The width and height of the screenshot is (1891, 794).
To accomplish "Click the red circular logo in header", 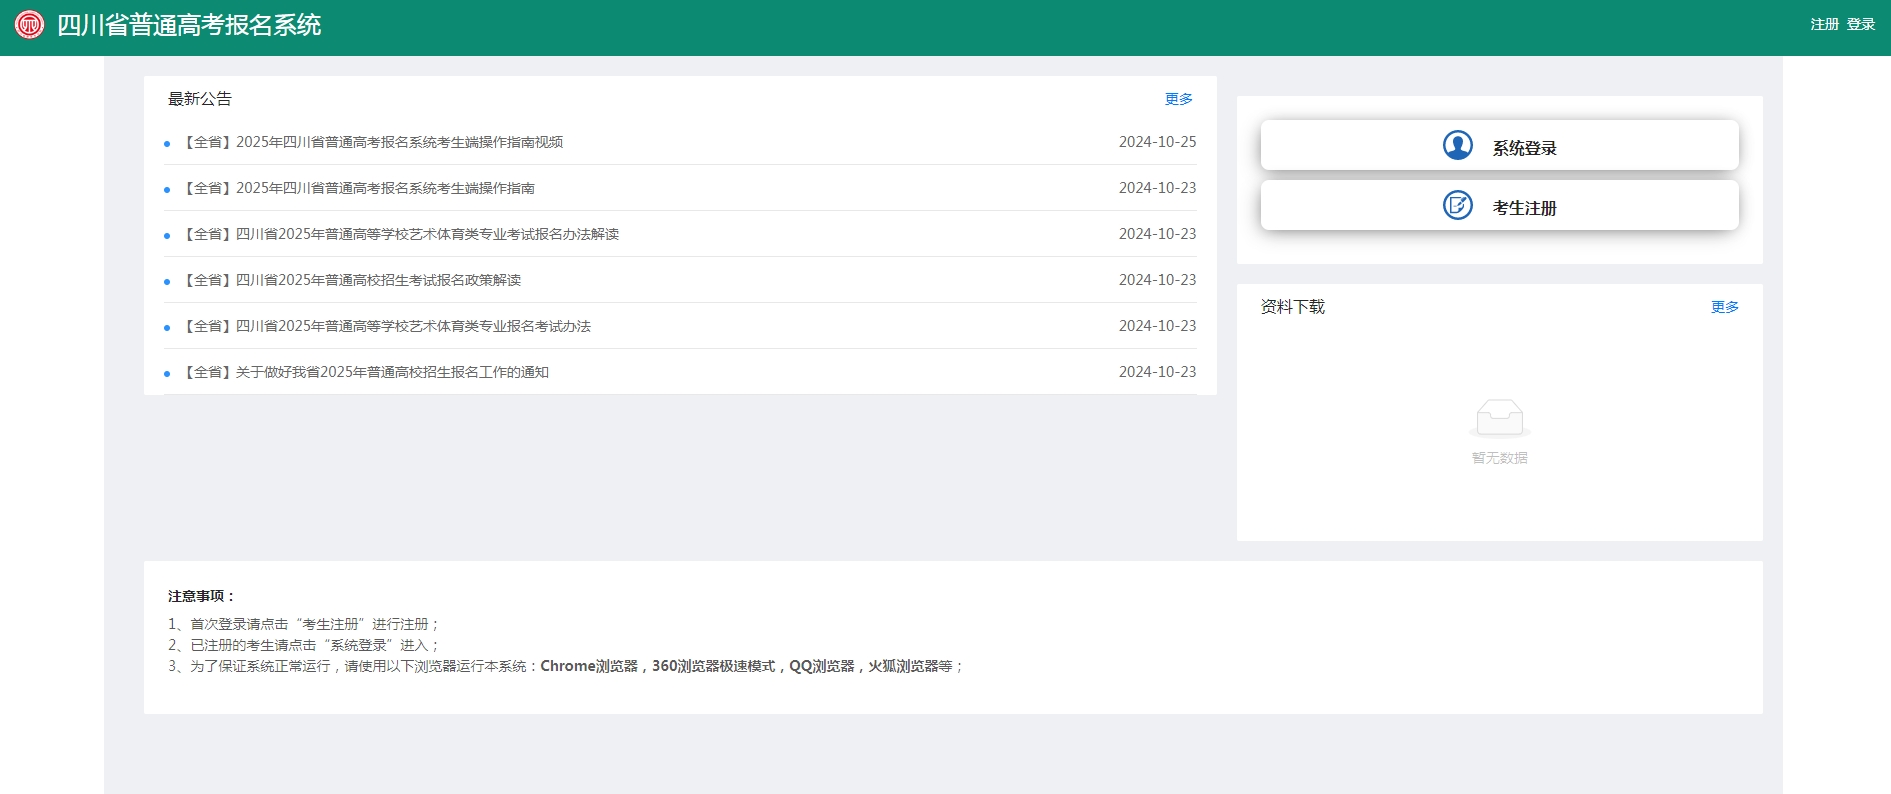I will 29,25.
